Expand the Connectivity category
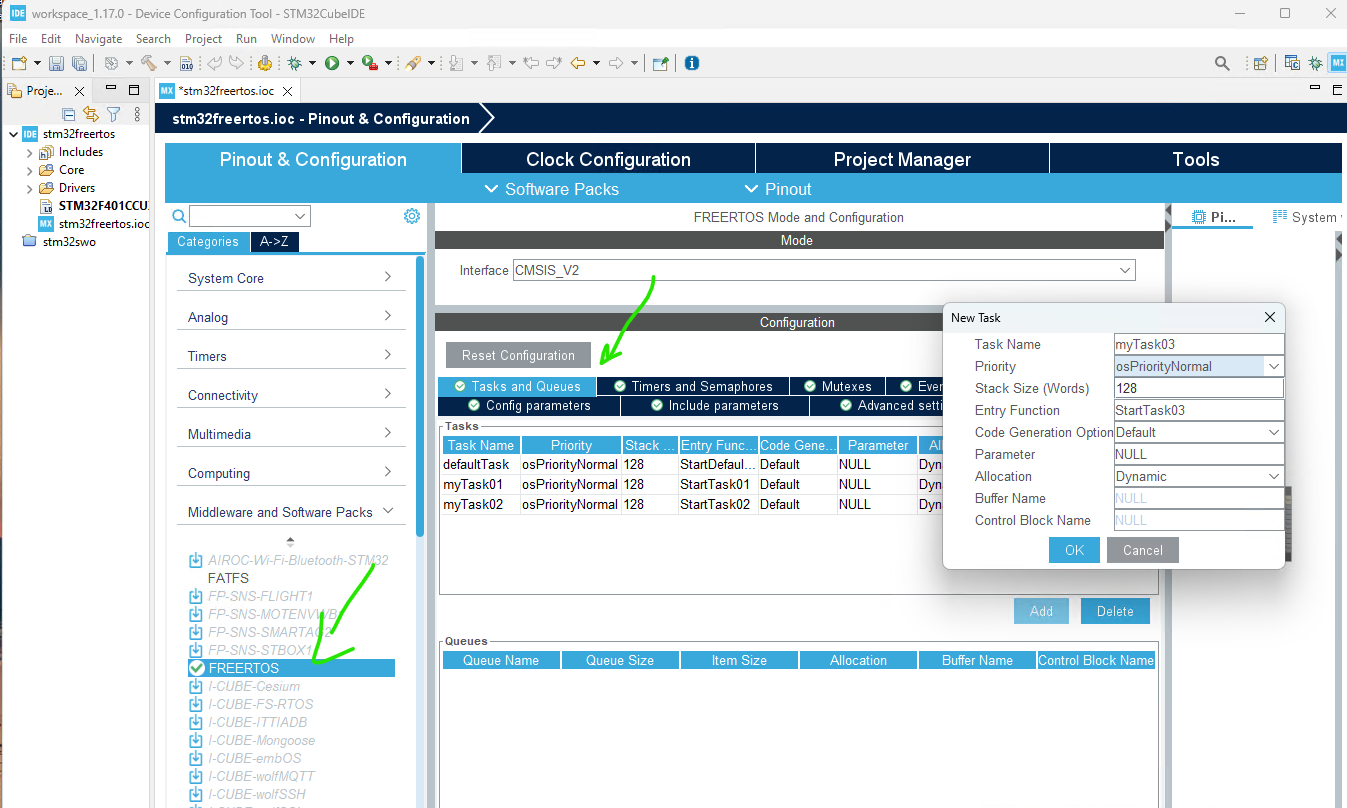 (388, 394)
